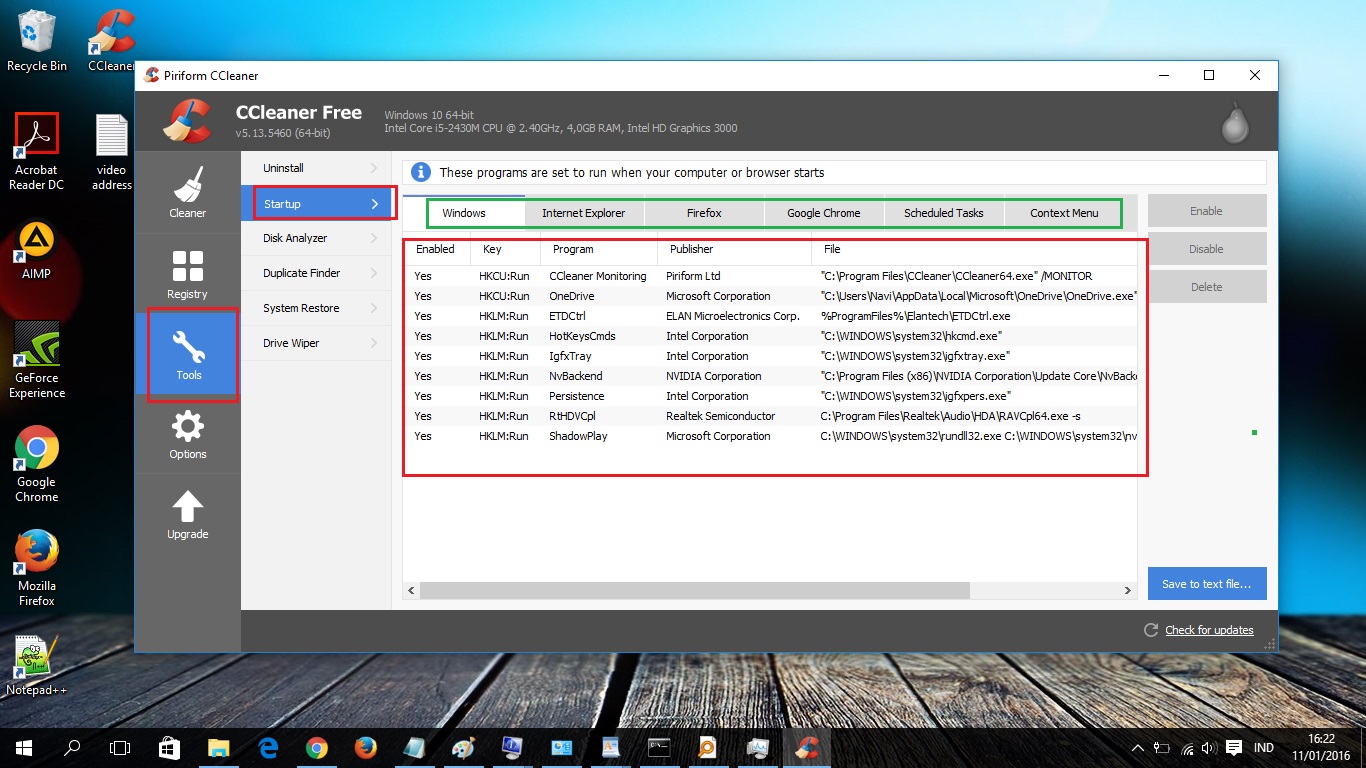The image size is (1366, 768).
Task: Launch GeForce Experience desktop shortcut
Action: coord(37,360)
